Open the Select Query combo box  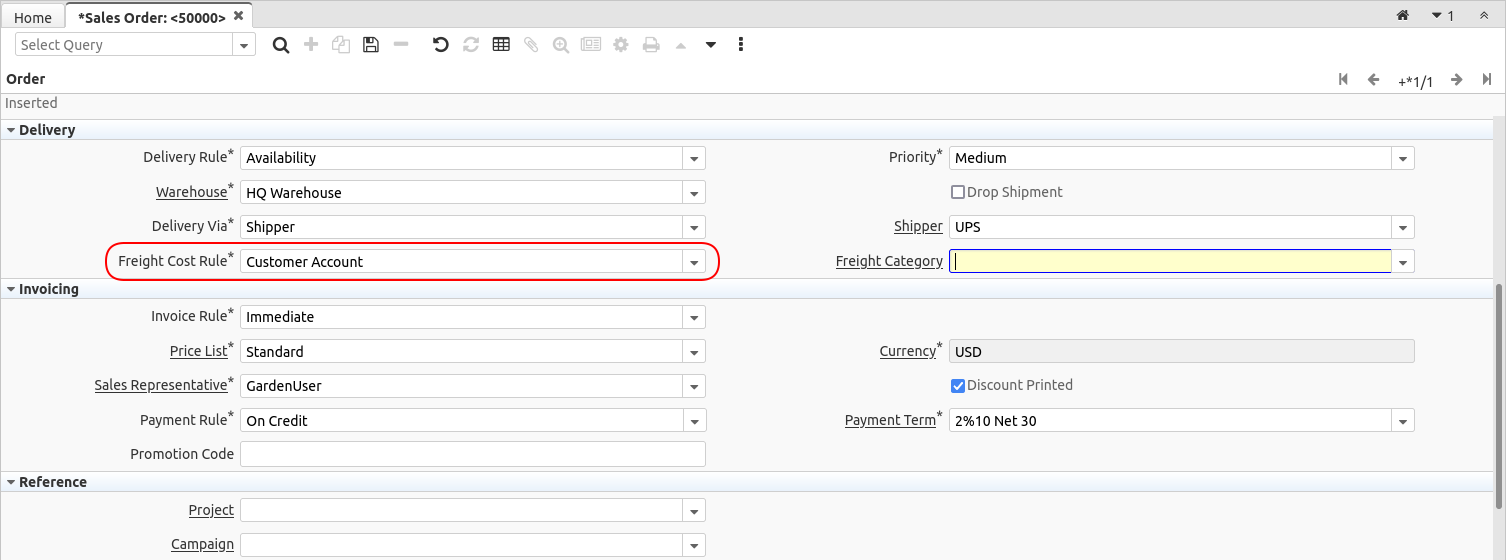coord(244,45)
